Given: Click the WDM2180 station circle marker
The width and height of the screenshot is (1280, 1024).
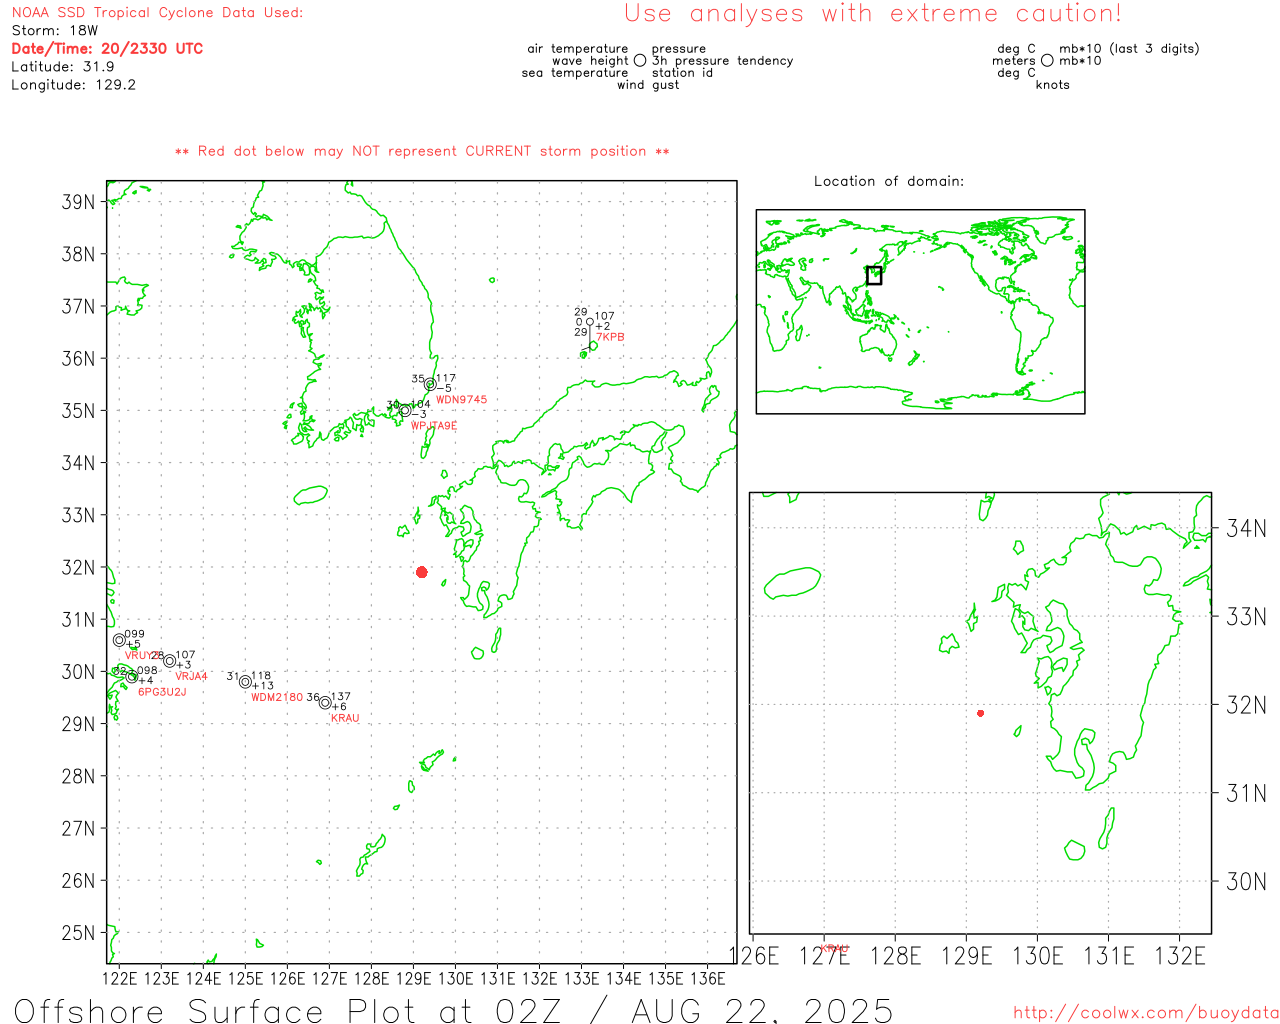Looking at the screenshot, I should tap(245, 682).
